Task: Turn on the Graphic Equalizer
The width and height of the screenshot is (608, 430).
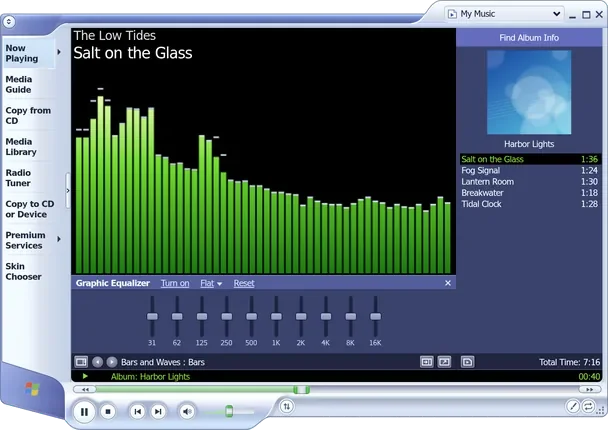Action: (x=175, y=283)
